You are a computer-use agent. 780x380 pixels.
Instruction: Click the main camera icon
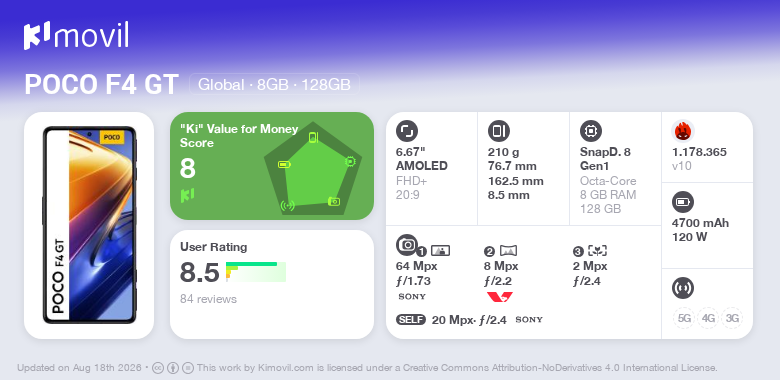point(407,245)
